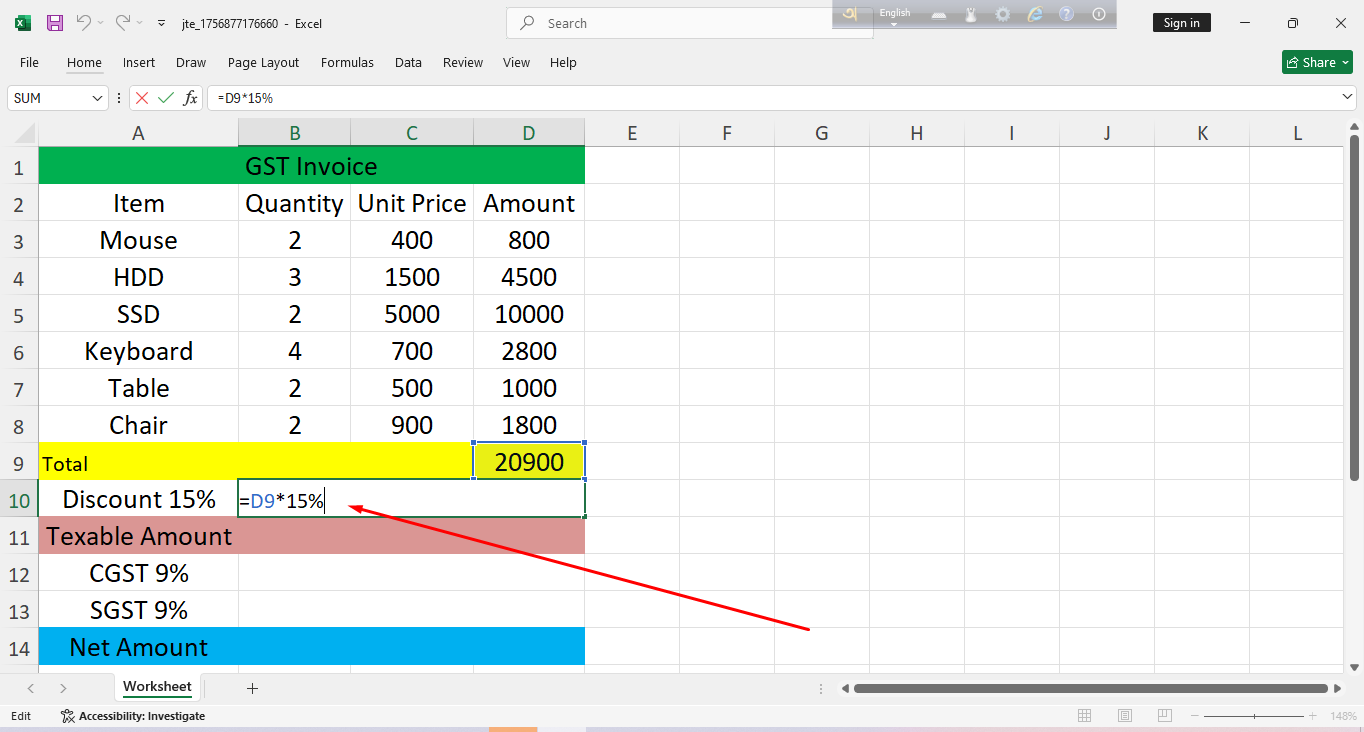
Task: Switch to Page Break Preview in status bar
Action: coord(1165,716)
